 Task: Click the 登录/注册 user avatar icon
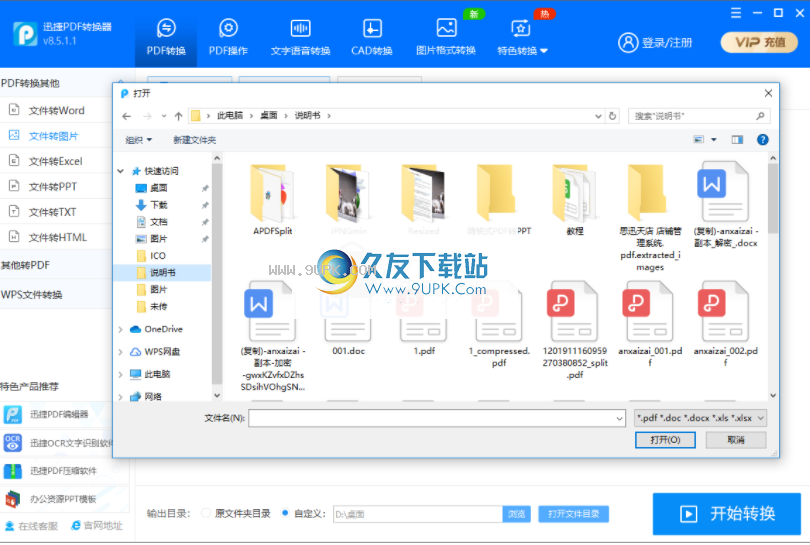[x=628, y=42]
